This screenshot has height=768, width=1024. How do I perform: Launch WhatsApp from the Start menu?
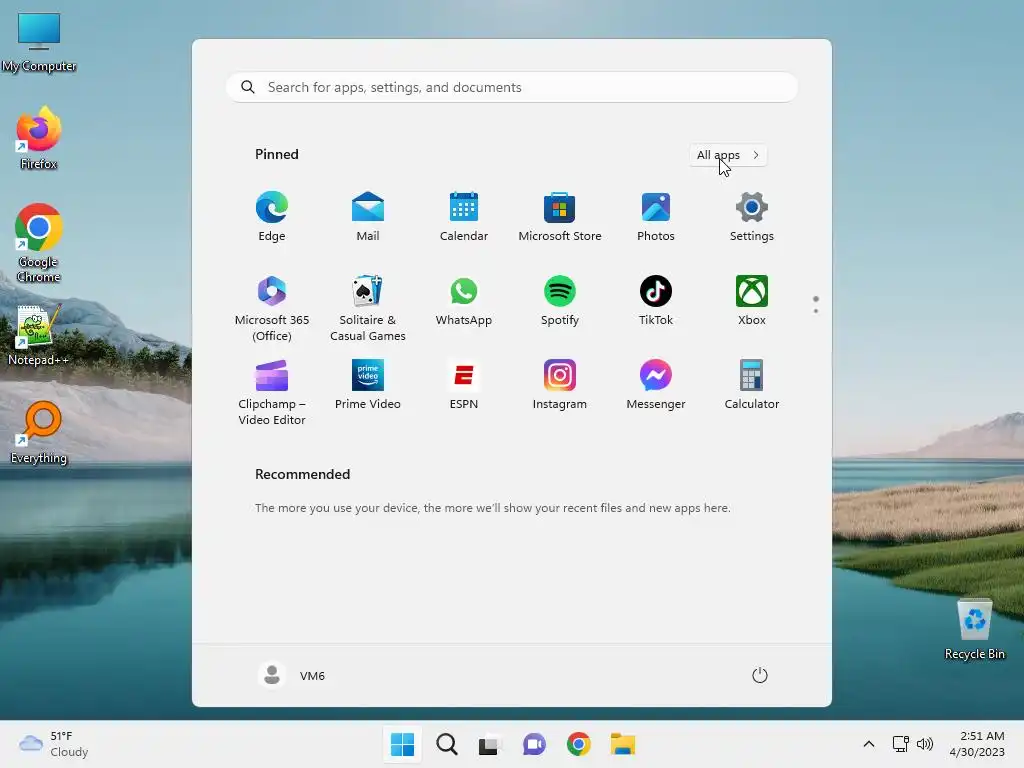click(x=464, y=301)
